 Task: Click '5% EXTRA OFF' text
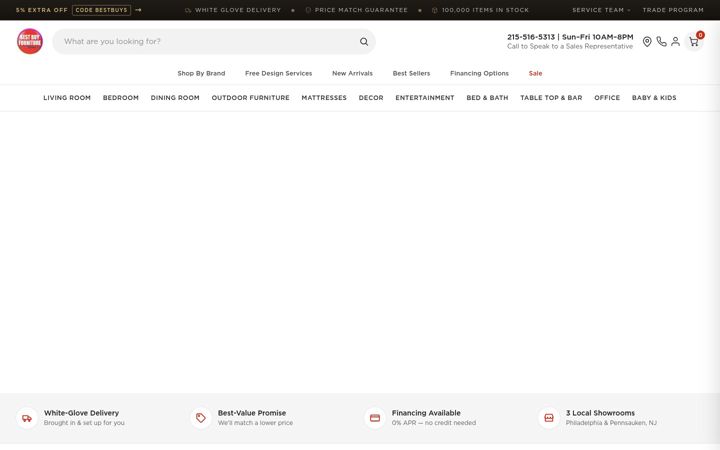click(42, 10)
